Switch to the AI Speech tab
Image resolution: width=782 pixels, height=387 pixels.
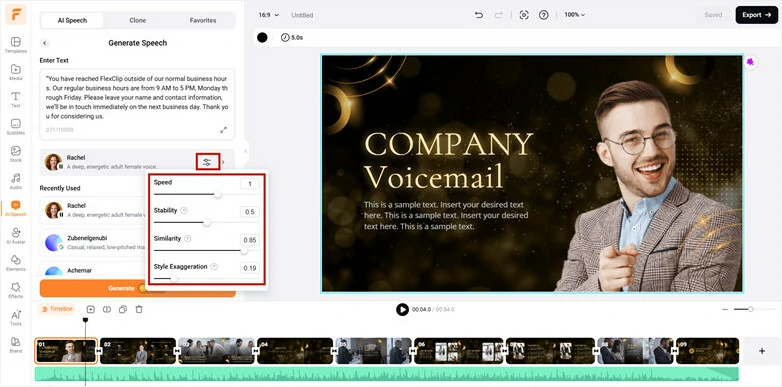tap(72, 20)
